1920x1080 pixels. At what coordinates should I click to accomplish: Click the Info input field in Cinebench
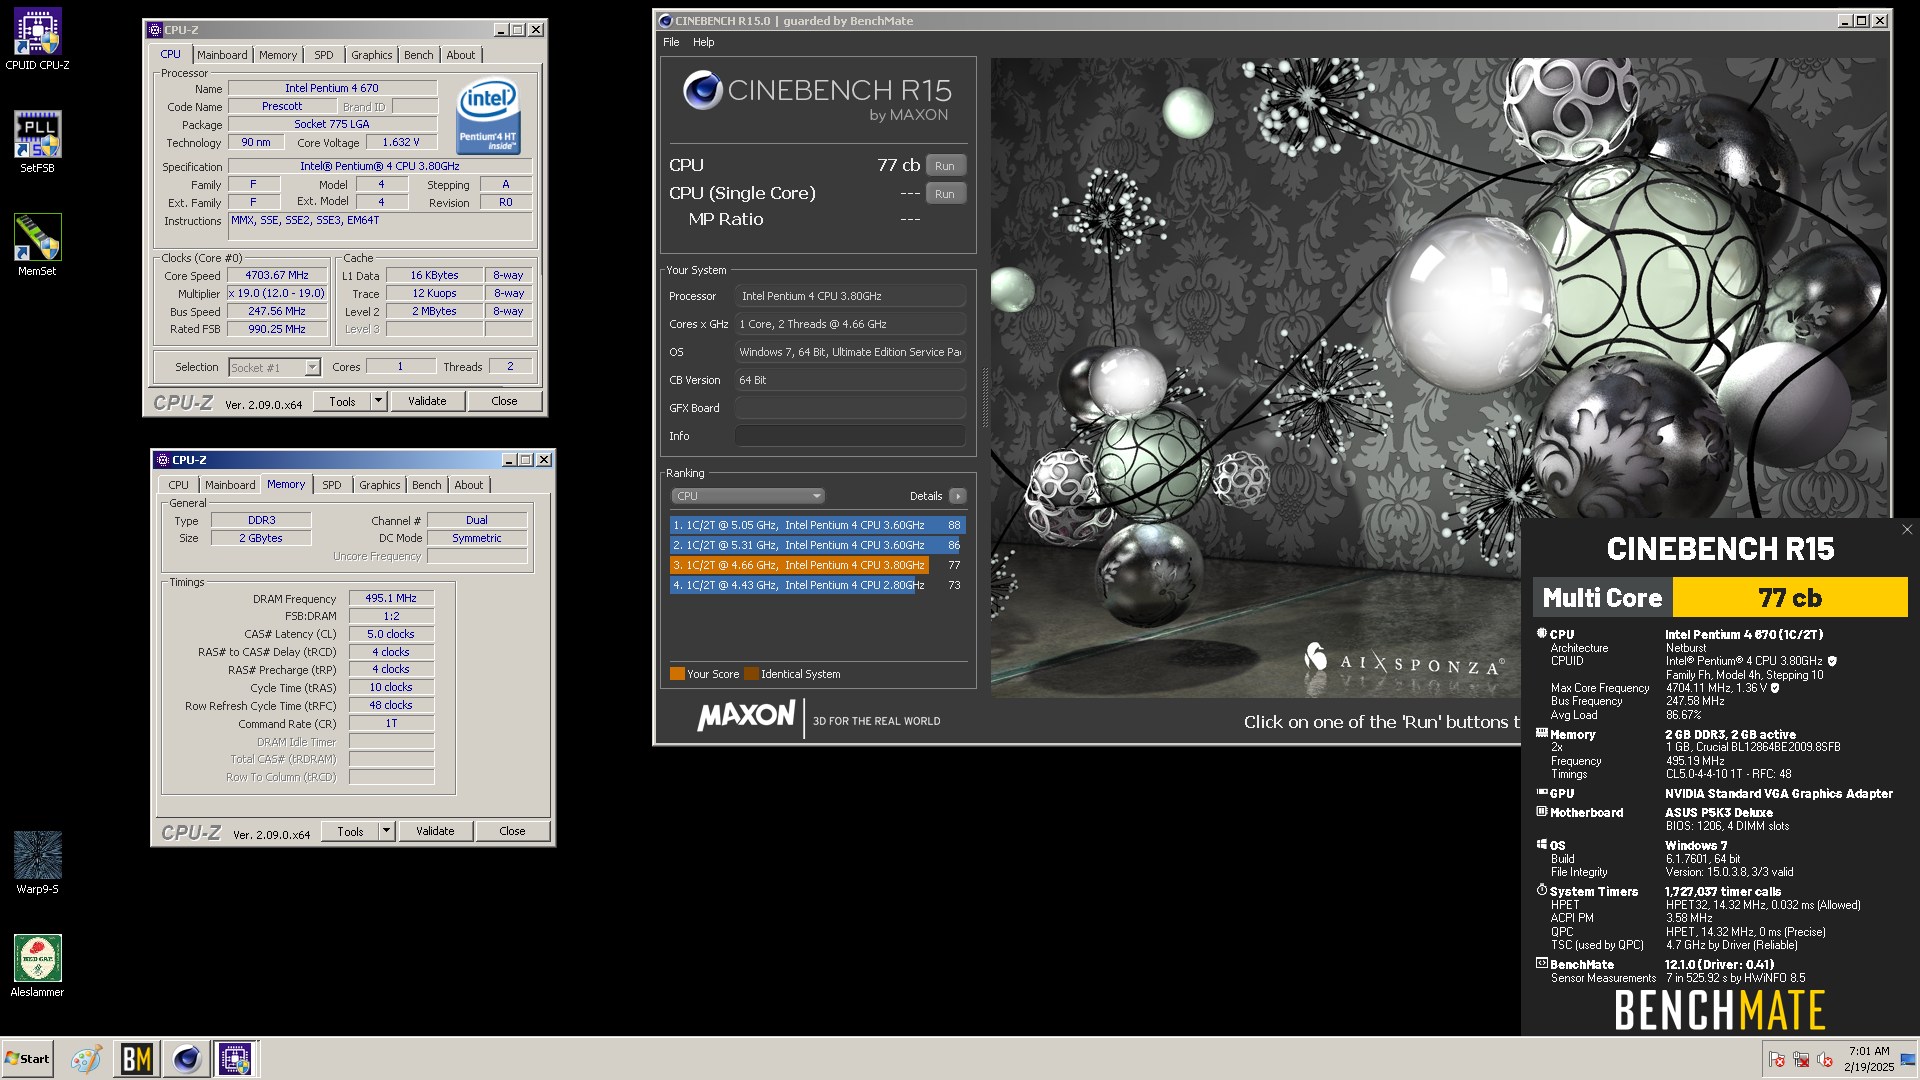click(x=850, y=436)
